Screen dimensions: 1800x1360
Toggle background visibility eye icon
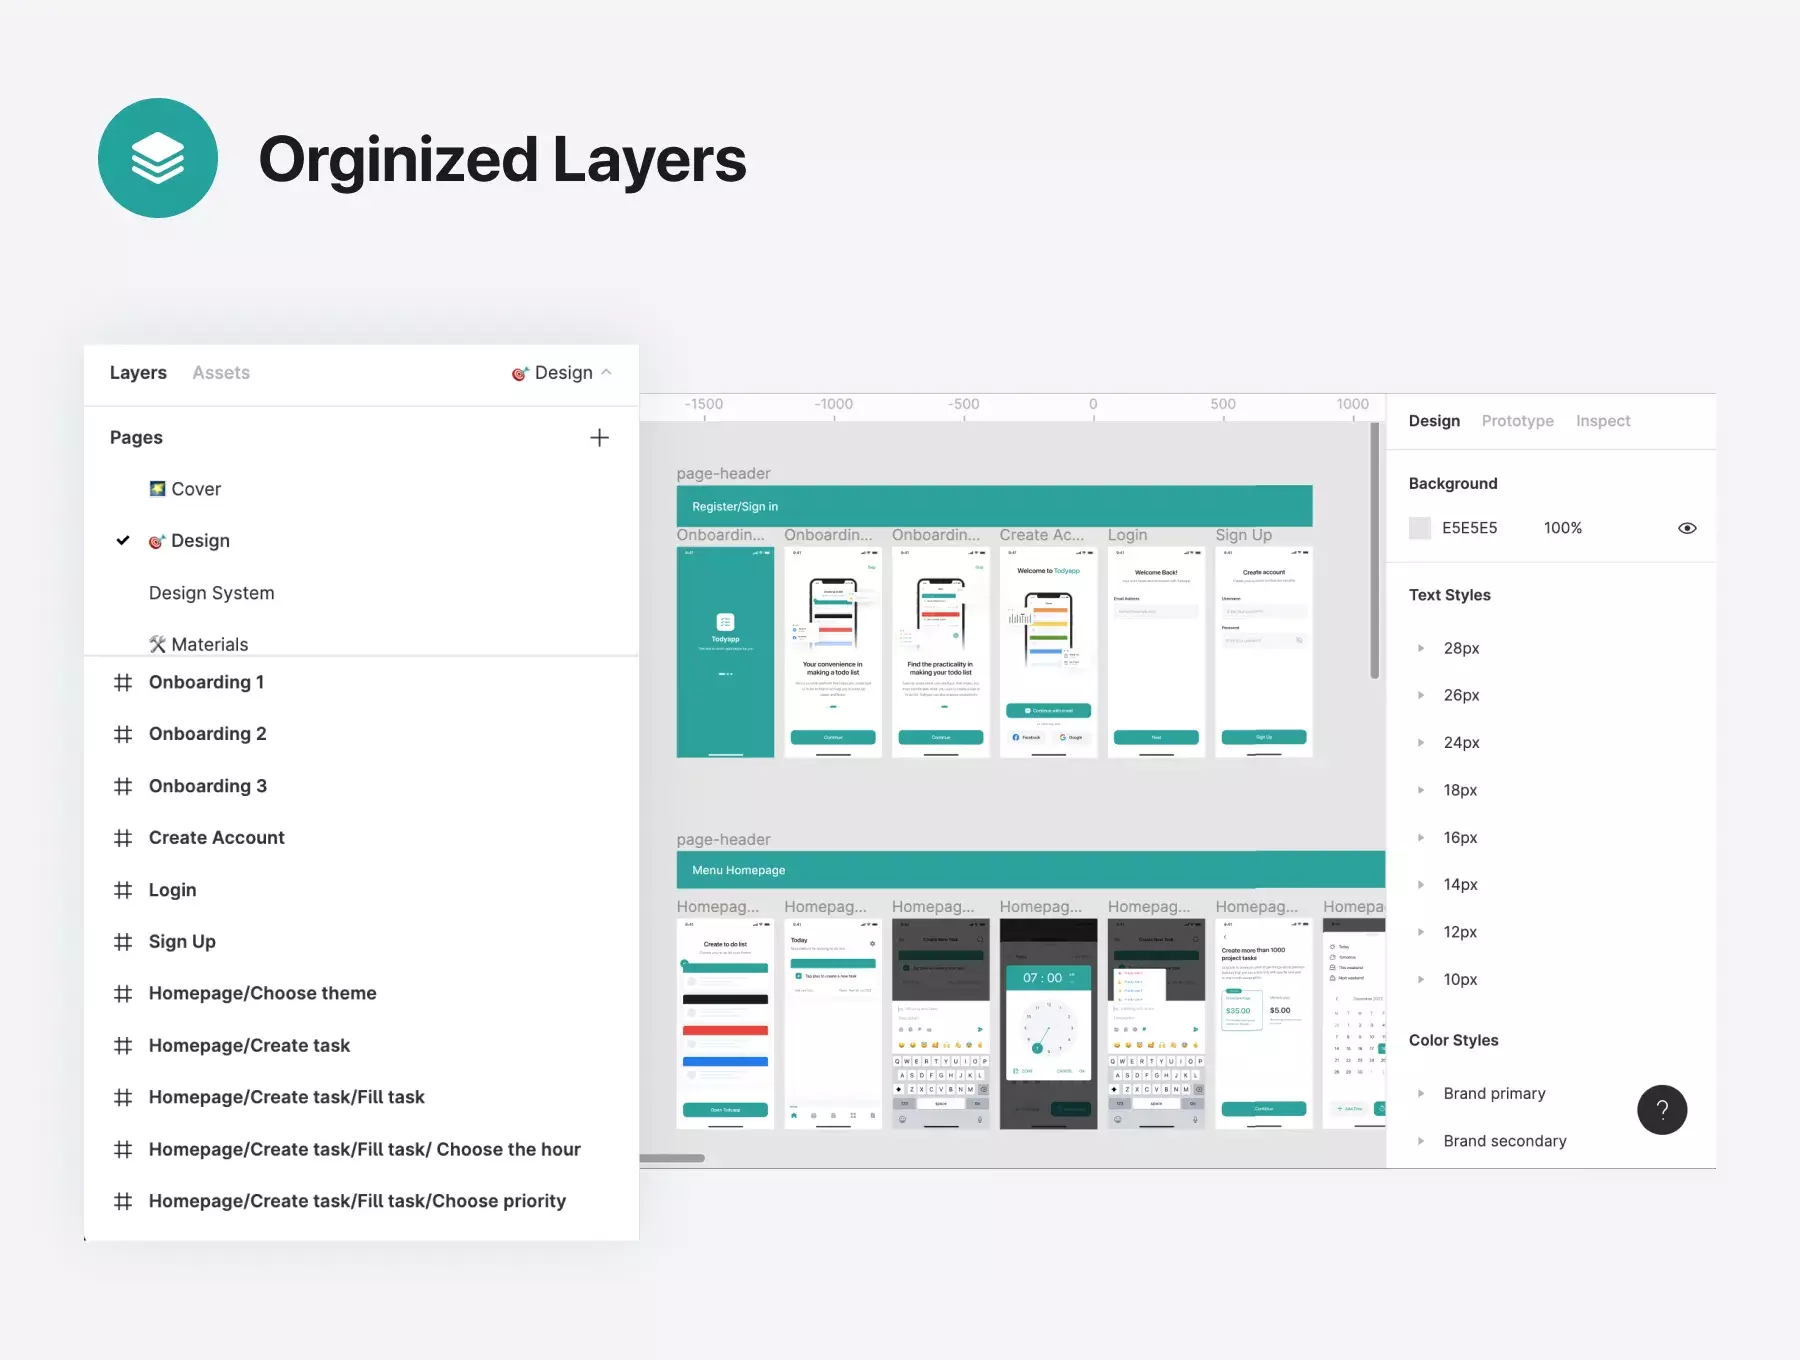[1687, 528]
